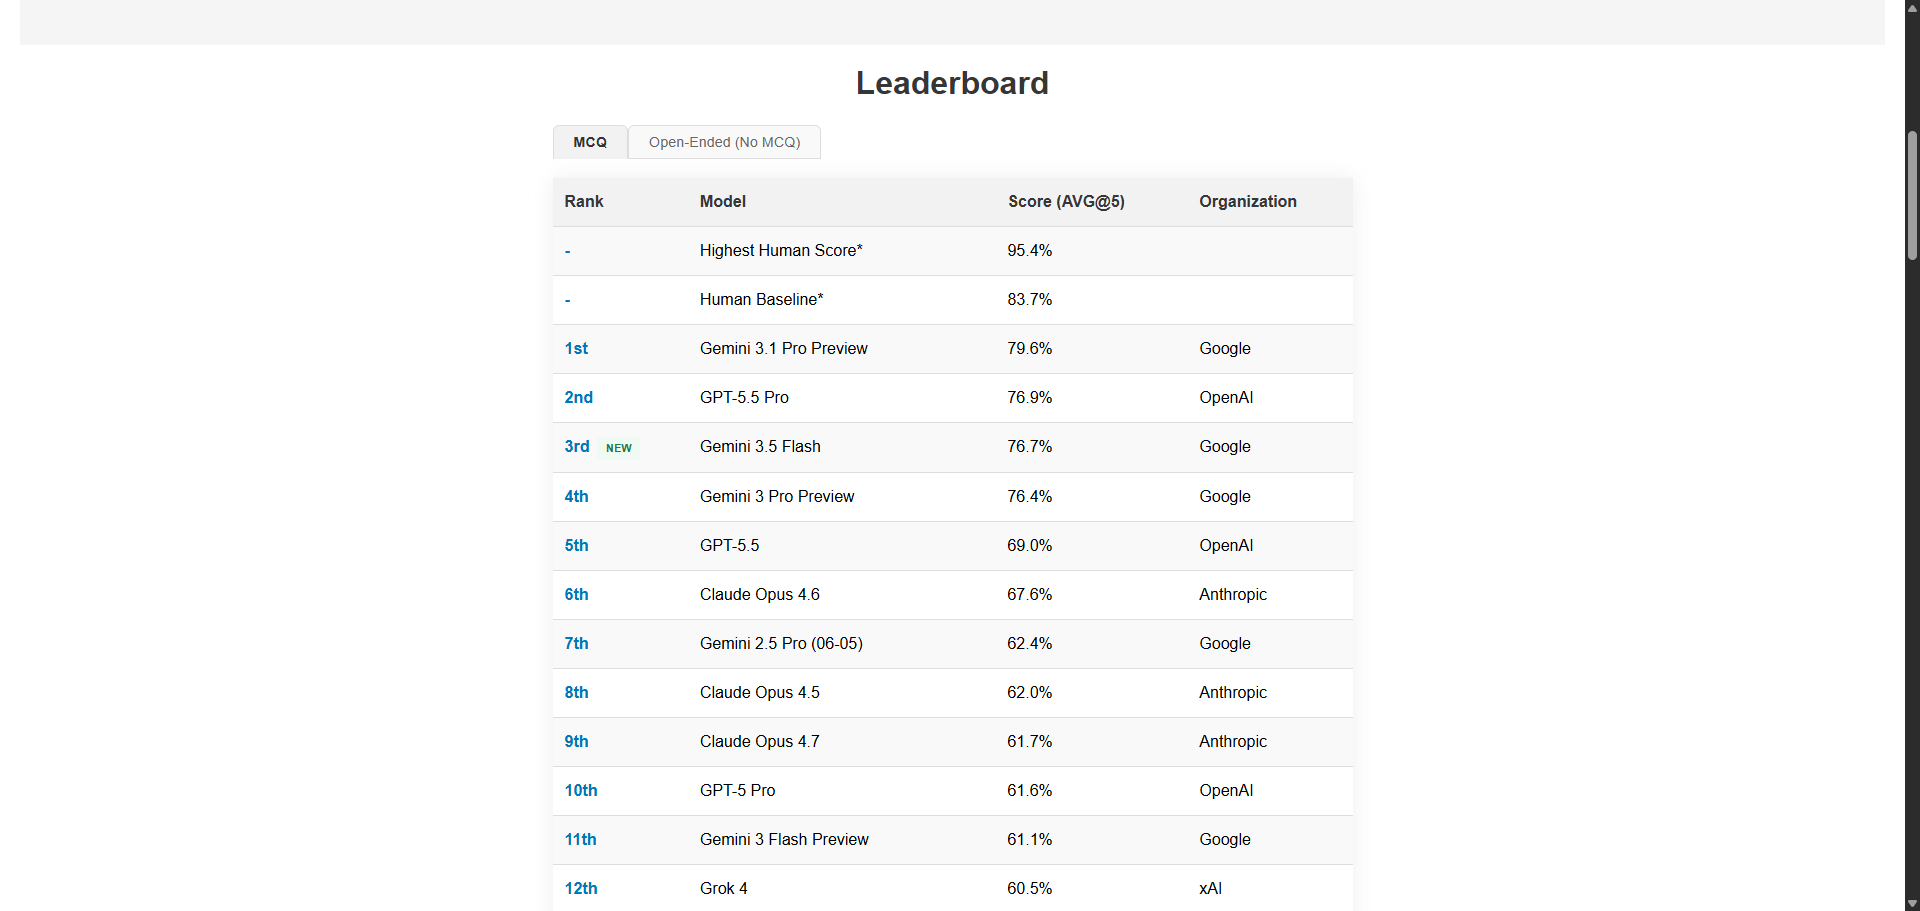Click the scrollbar down arrow
1920x911 pixels.
pos(1912,903)
